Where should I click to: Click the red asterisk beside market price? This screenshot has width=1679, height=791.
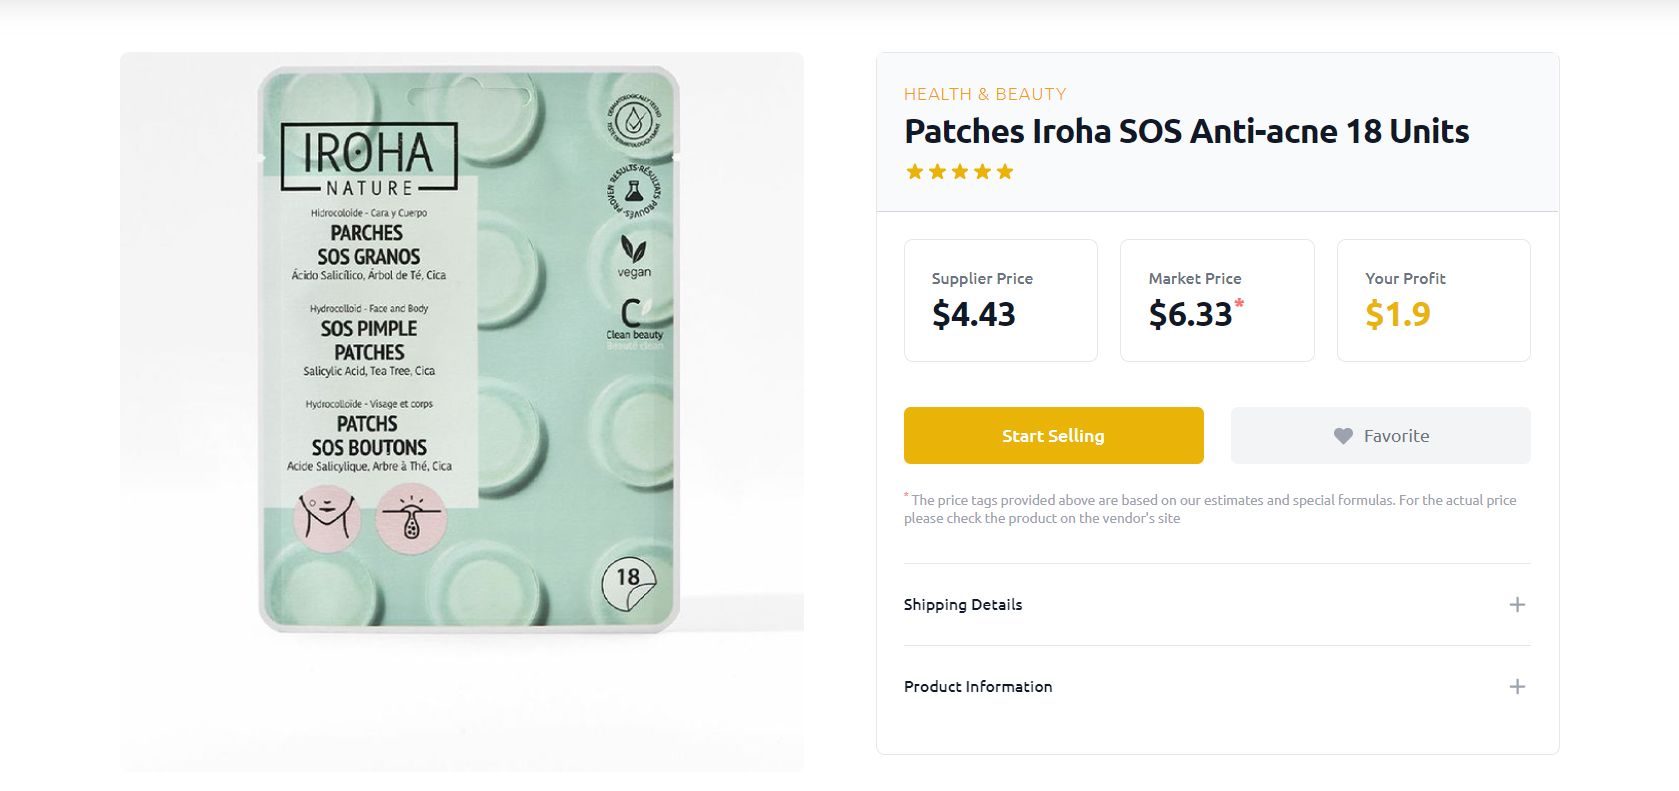(x=1239, y=304)
